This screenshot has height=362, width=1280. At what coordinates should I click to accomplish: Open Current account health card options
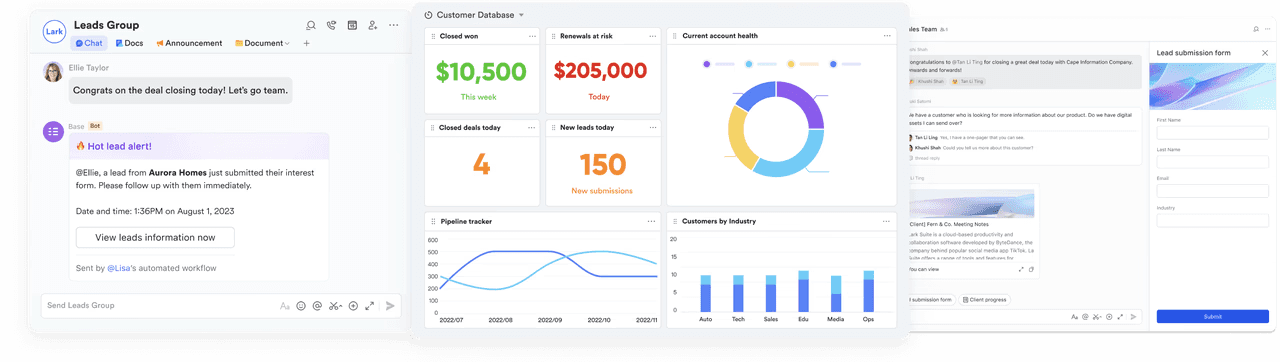point(888,36)
